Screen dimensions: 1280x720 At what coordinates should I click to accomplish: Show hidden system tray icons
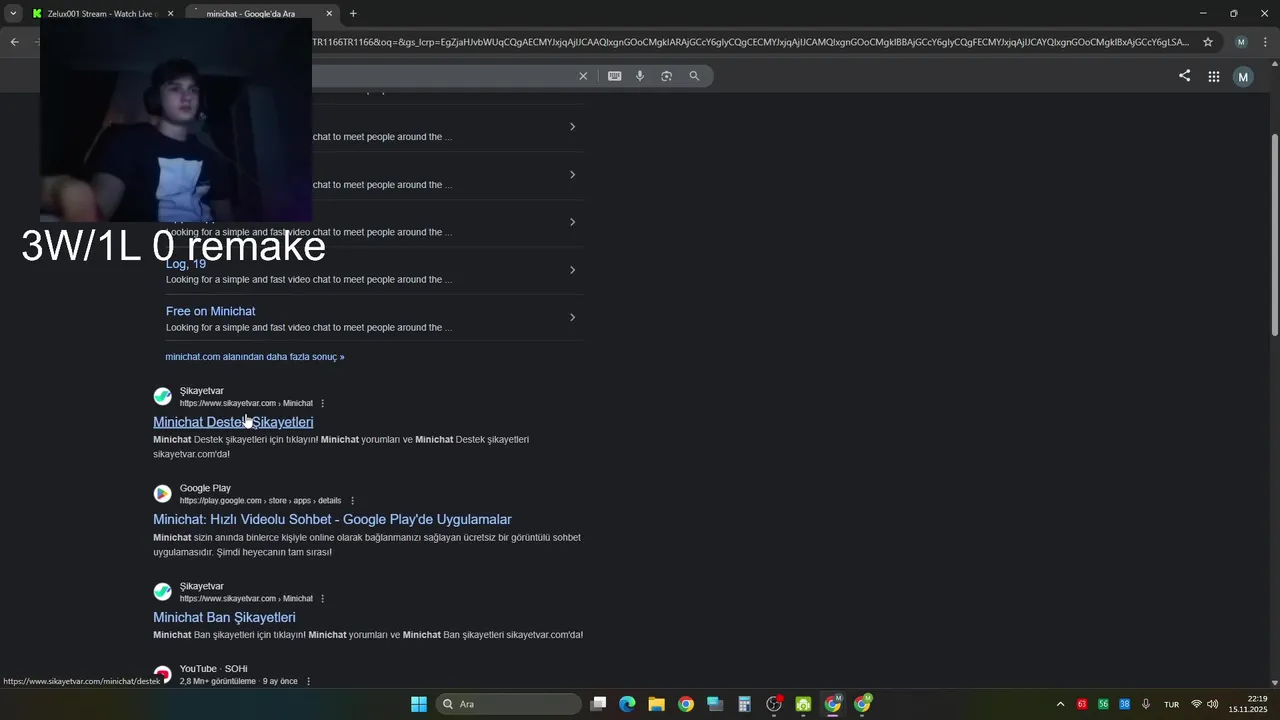click(1060, 704)
